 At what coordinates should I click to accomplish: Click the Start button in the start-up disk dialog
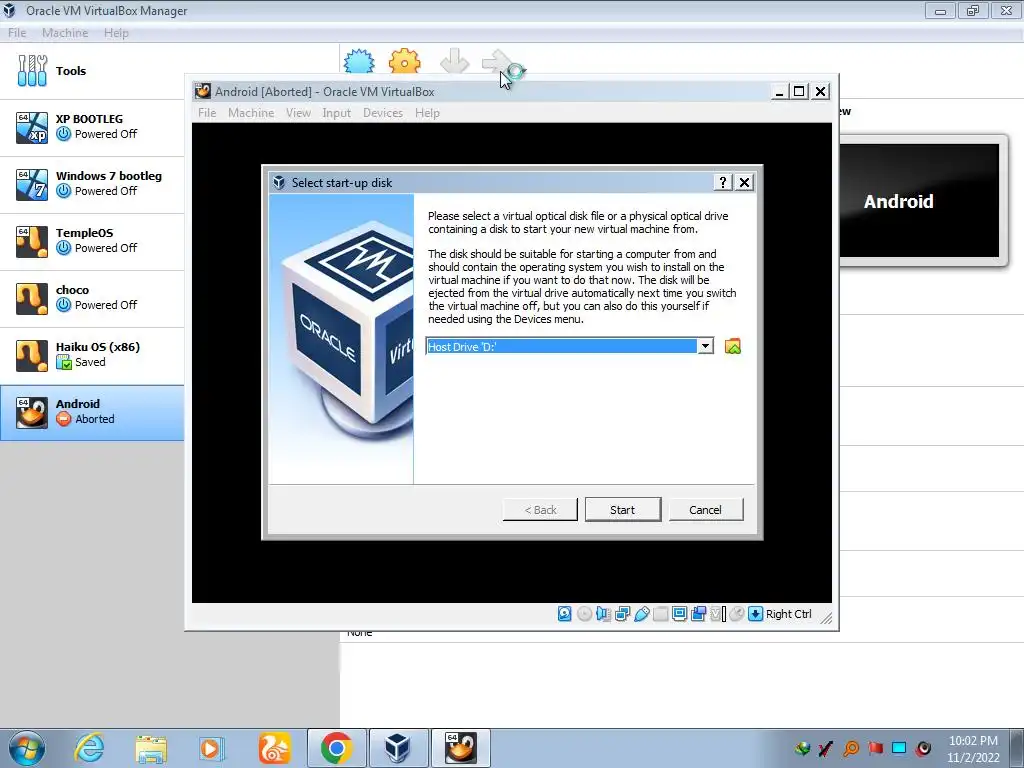click(x=622, y=509)
